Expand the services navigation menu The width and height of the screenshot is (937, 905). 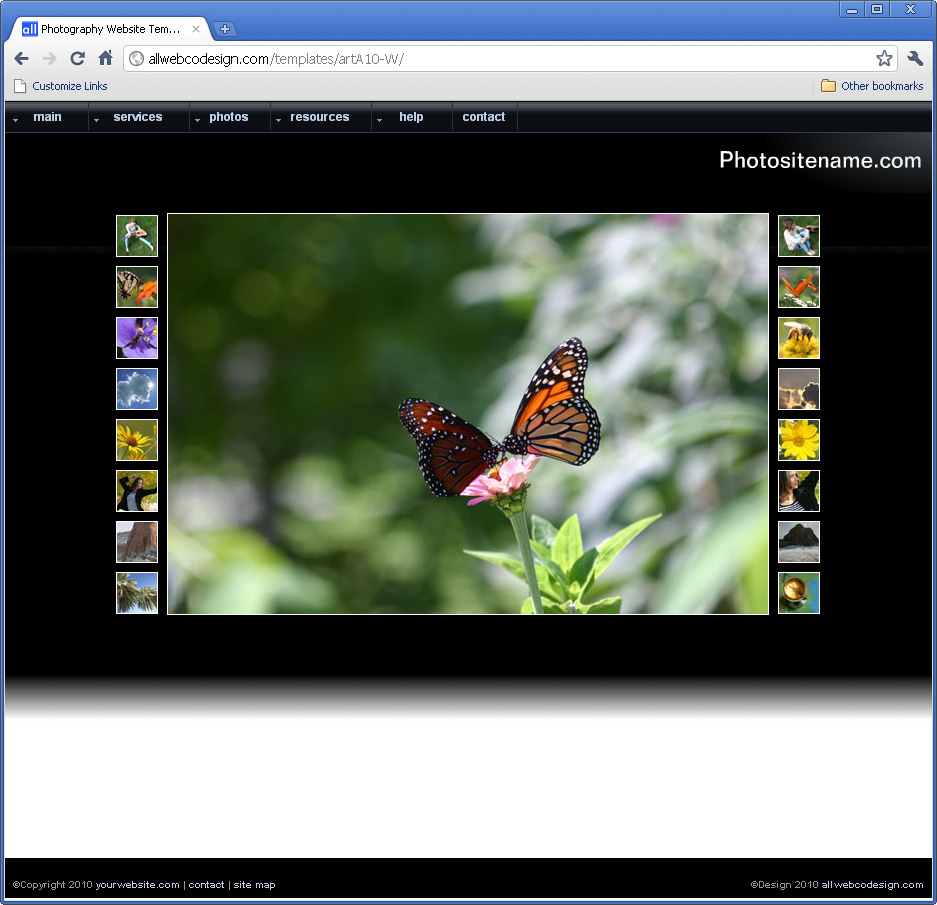tap(137, 117)
